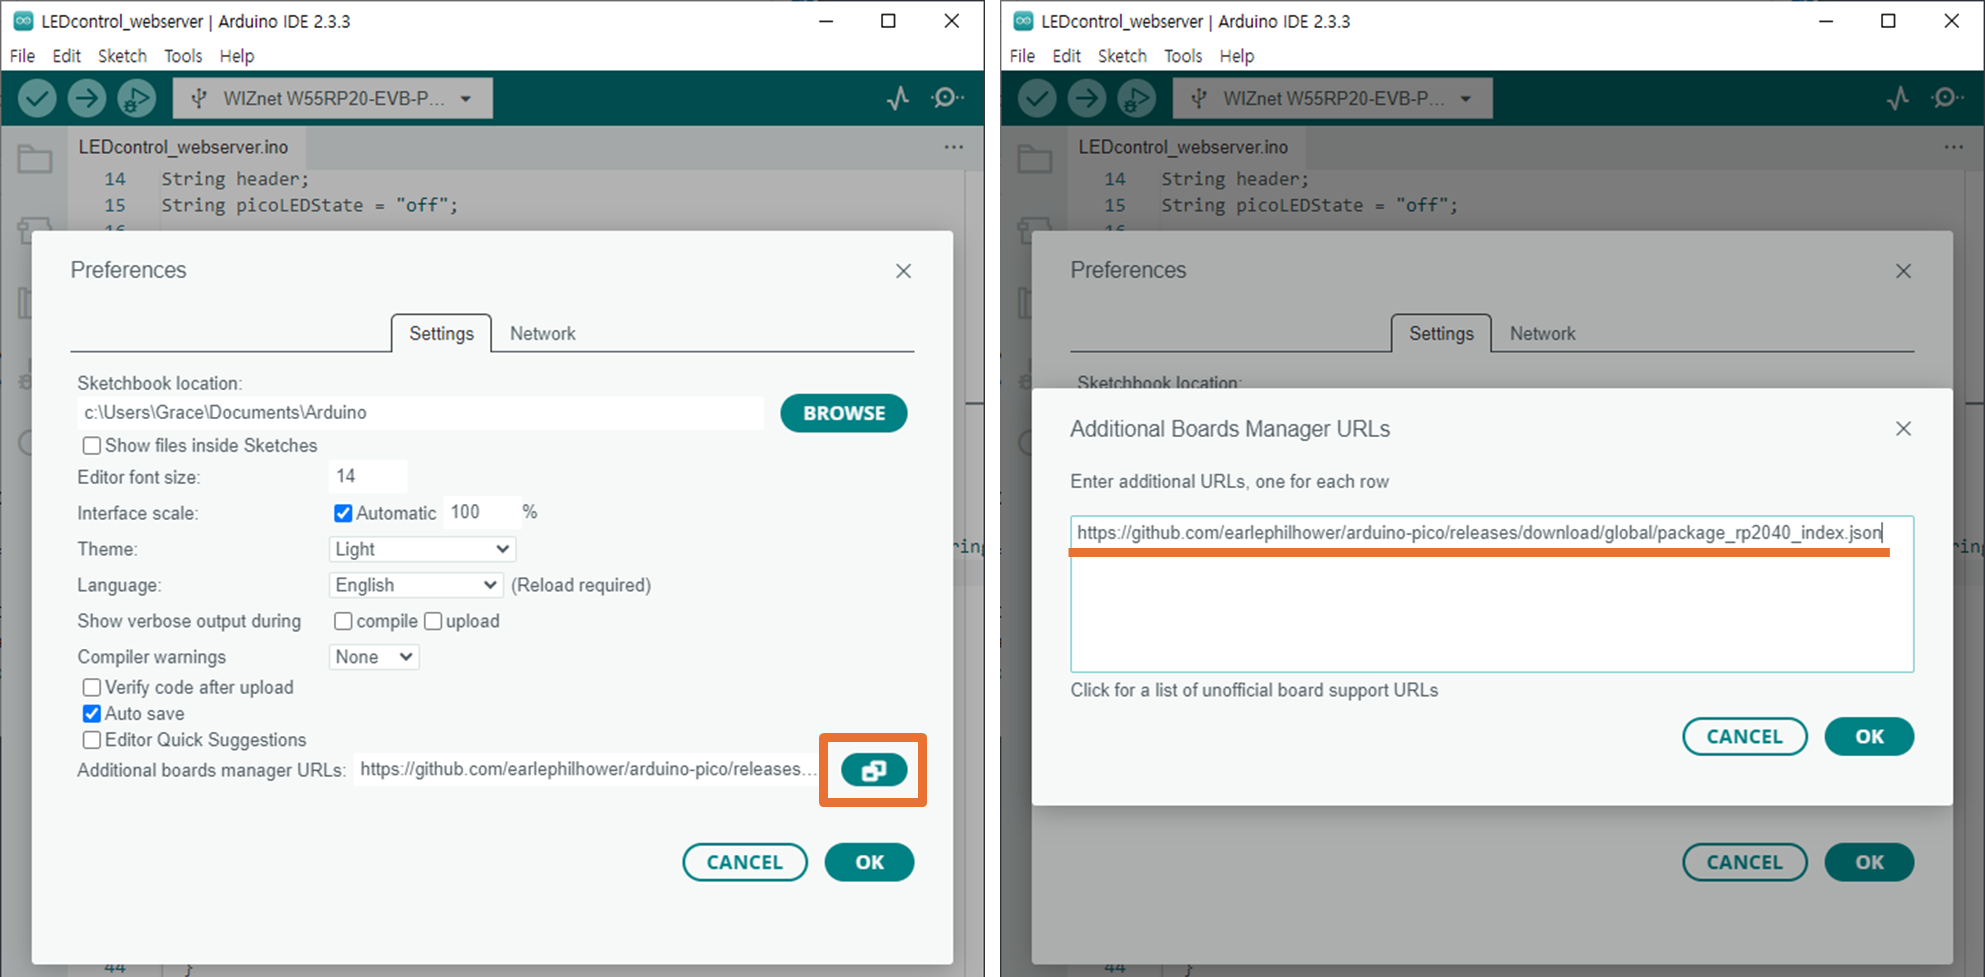1985x977 pixels.
Task: Open Serial Plotter in left Arduino window
Action: 897,98
